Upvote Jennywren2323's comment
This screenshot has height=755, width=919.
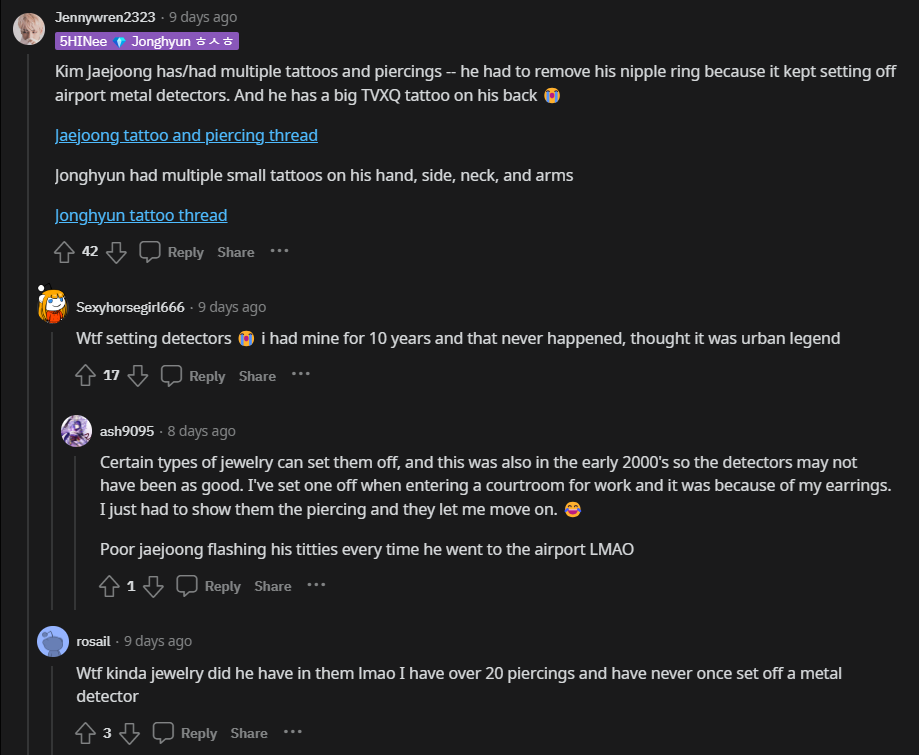click(x=65, y=252)
